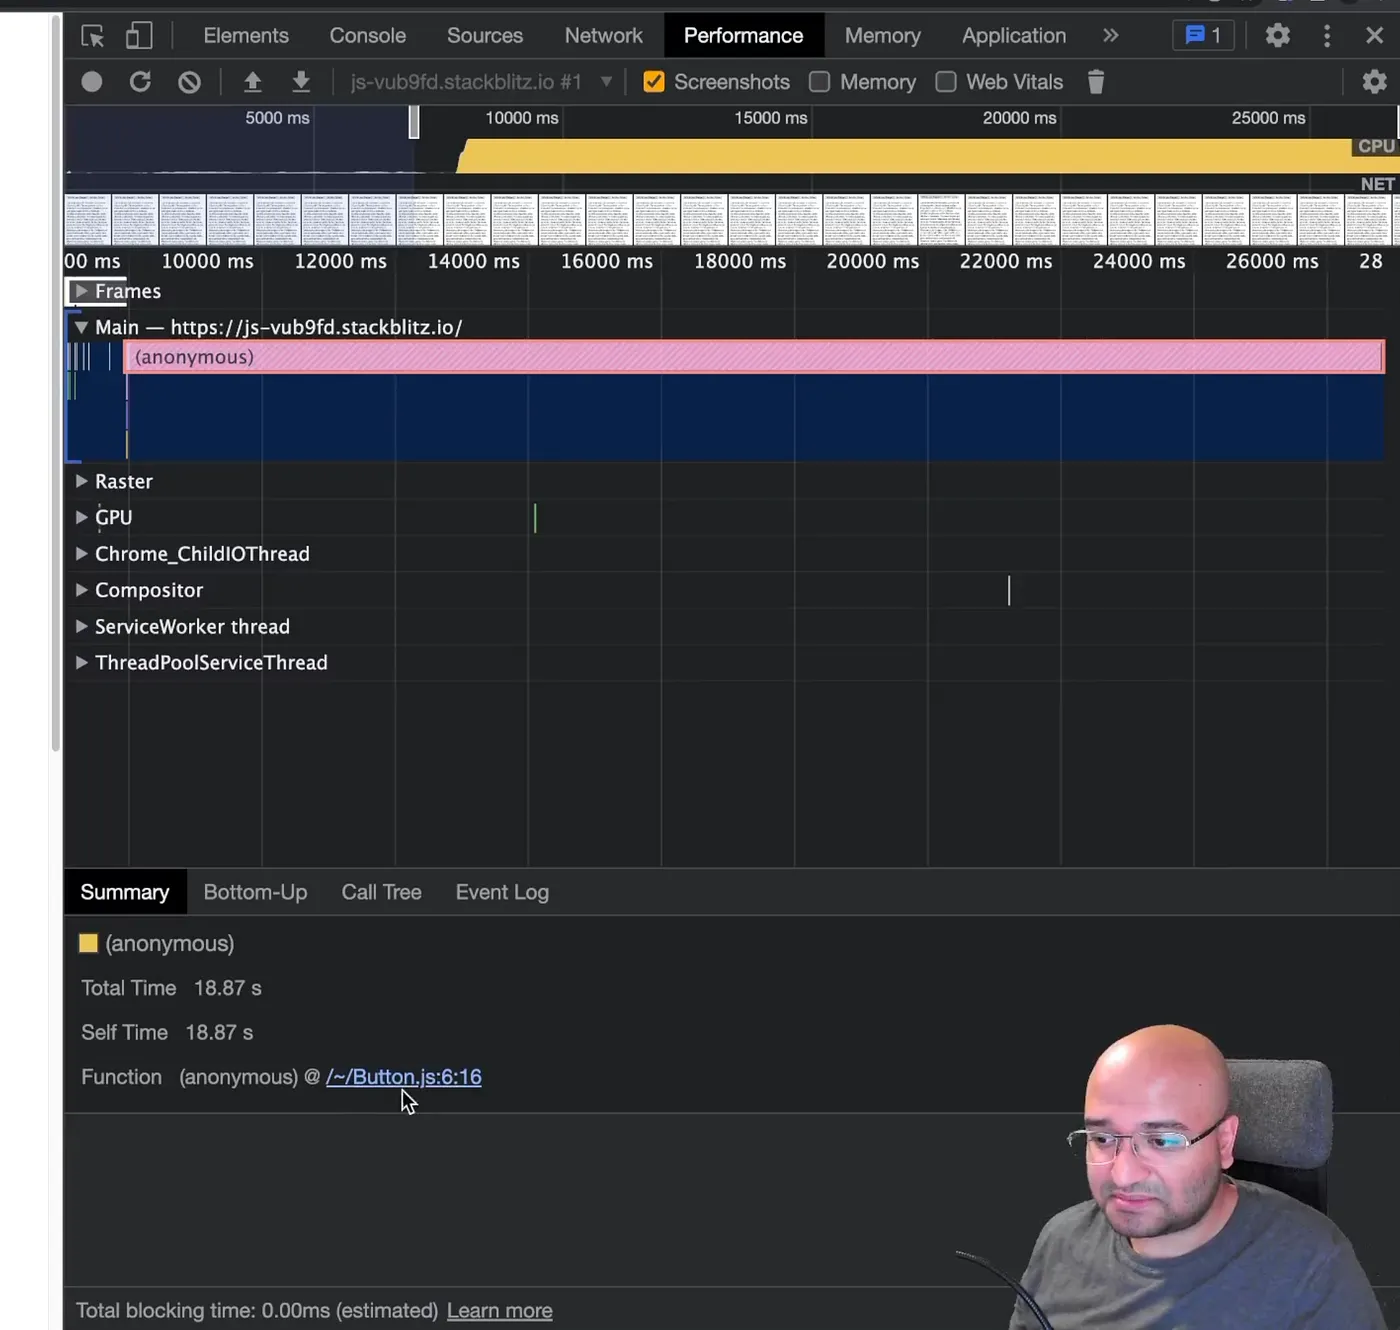Open capture settings gear in Performance toolbar
Image resolution: width=1400 pixels, height=1330 pixels.
click(1374, 82)
